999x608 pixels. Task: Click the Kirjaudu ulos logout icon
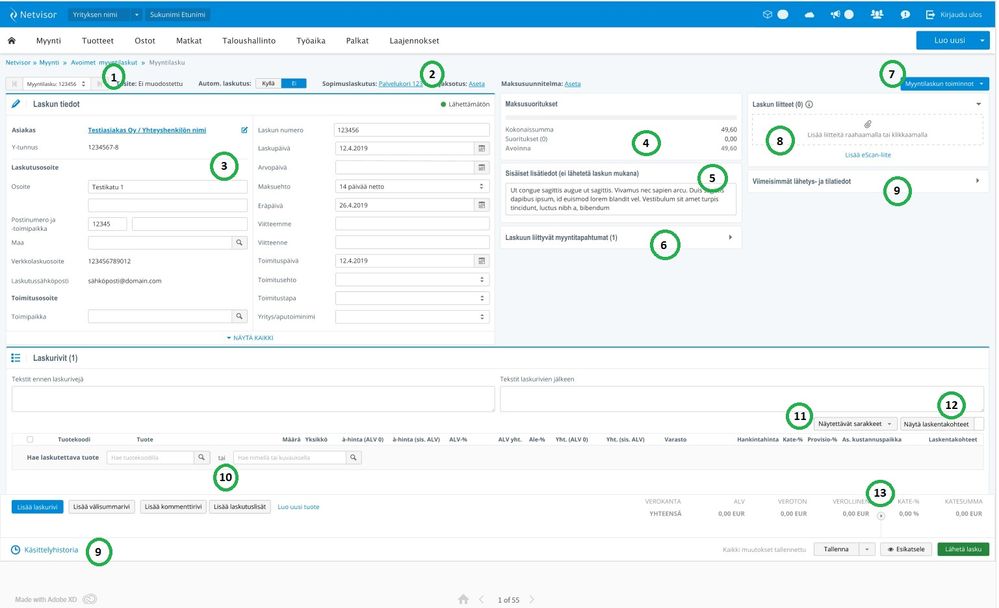point(932,15)
